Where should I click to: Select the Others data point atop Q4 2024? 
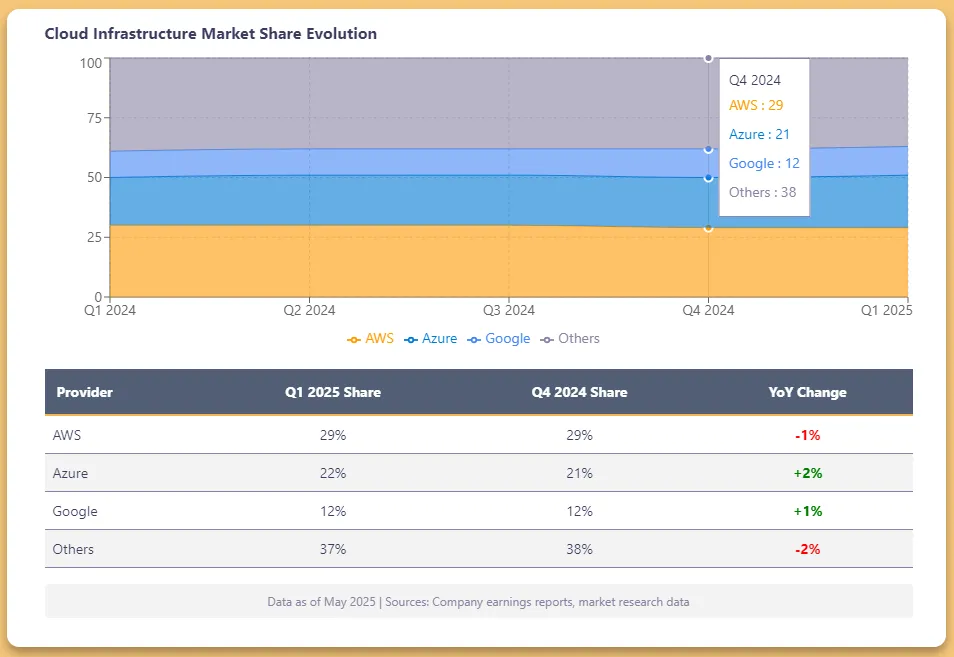click(708, 58)
